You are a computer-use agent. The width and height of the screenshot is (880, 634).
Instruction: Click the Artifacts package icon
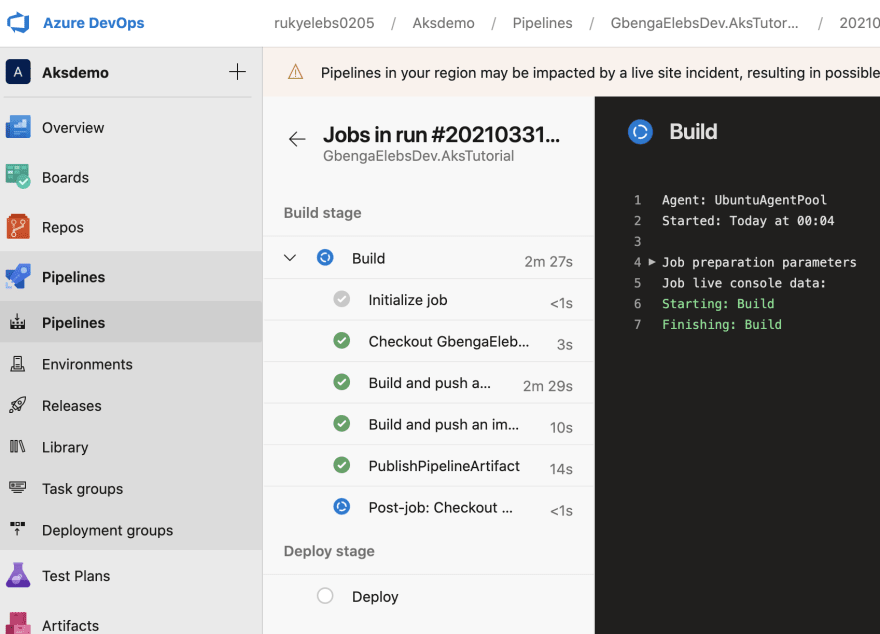[18, 623]
